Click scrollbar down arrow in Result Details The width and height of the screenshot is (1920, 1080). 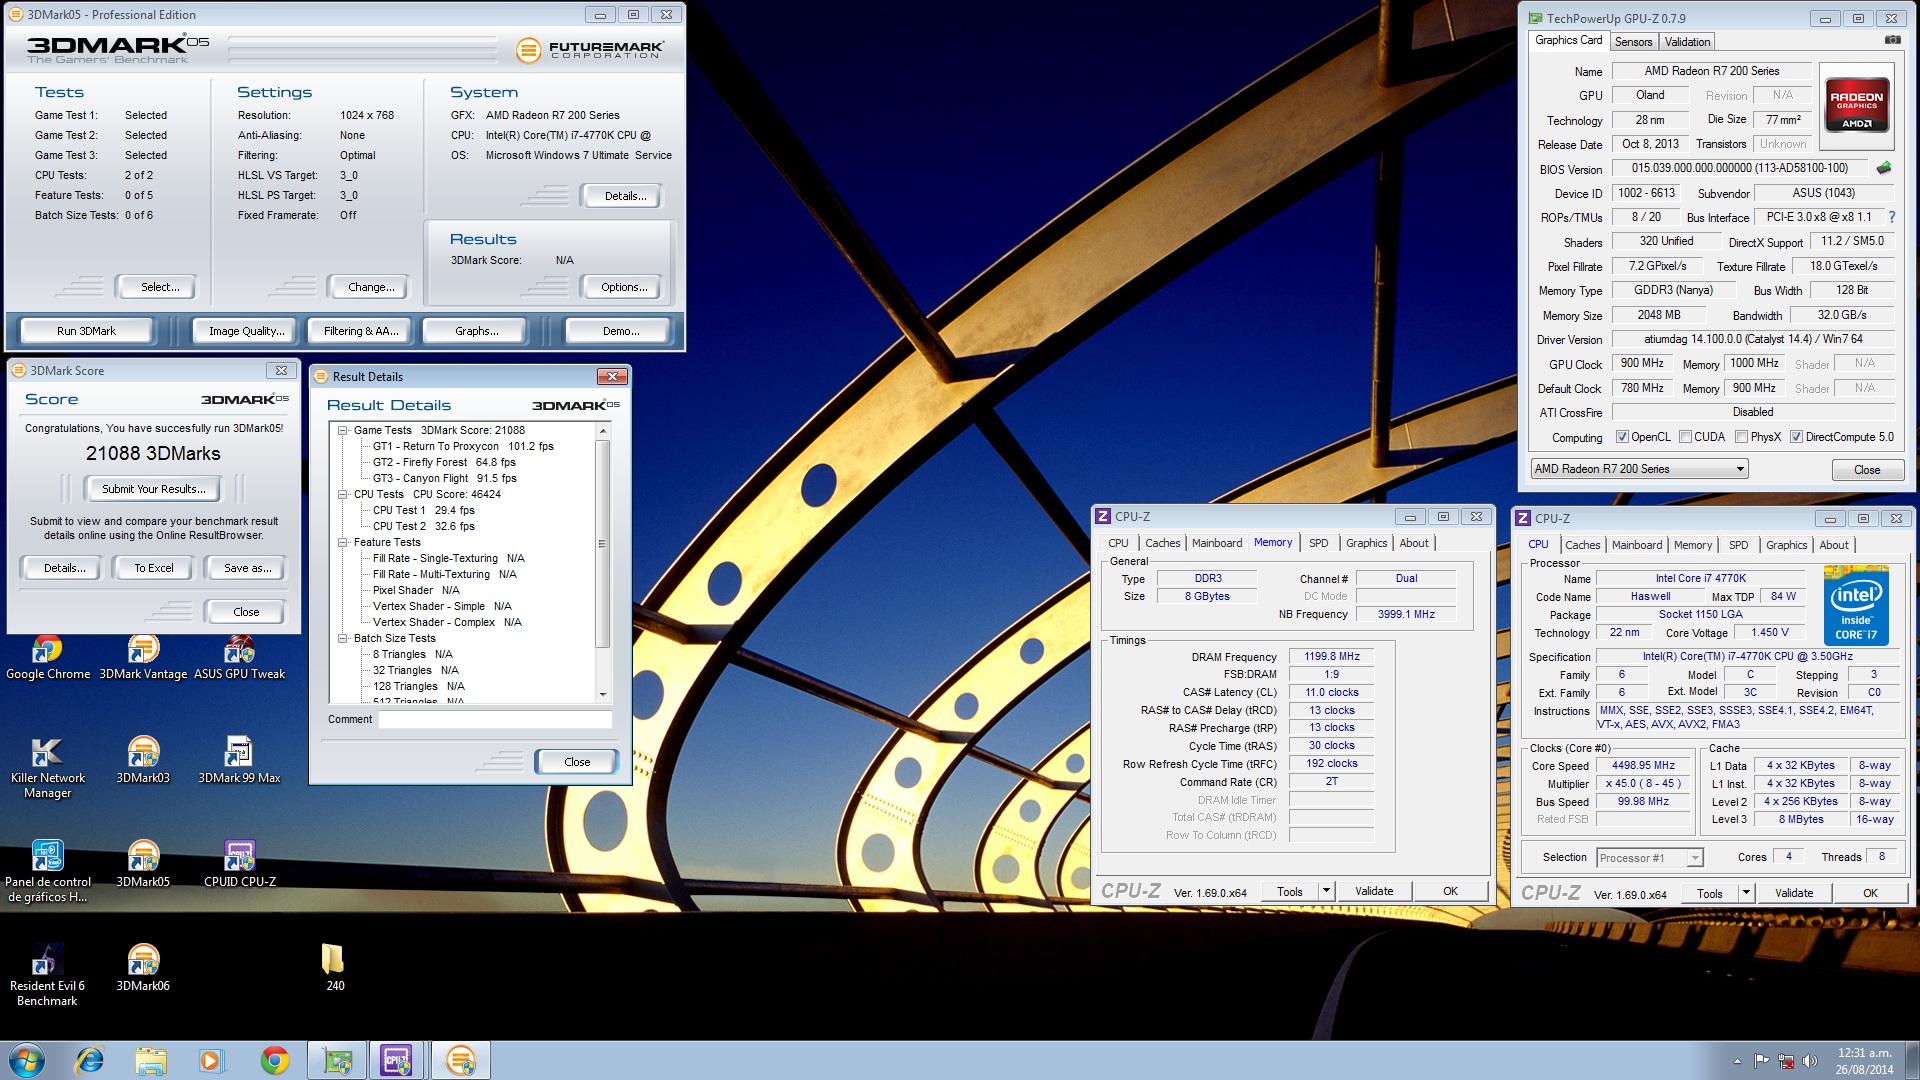pos(602,694)
